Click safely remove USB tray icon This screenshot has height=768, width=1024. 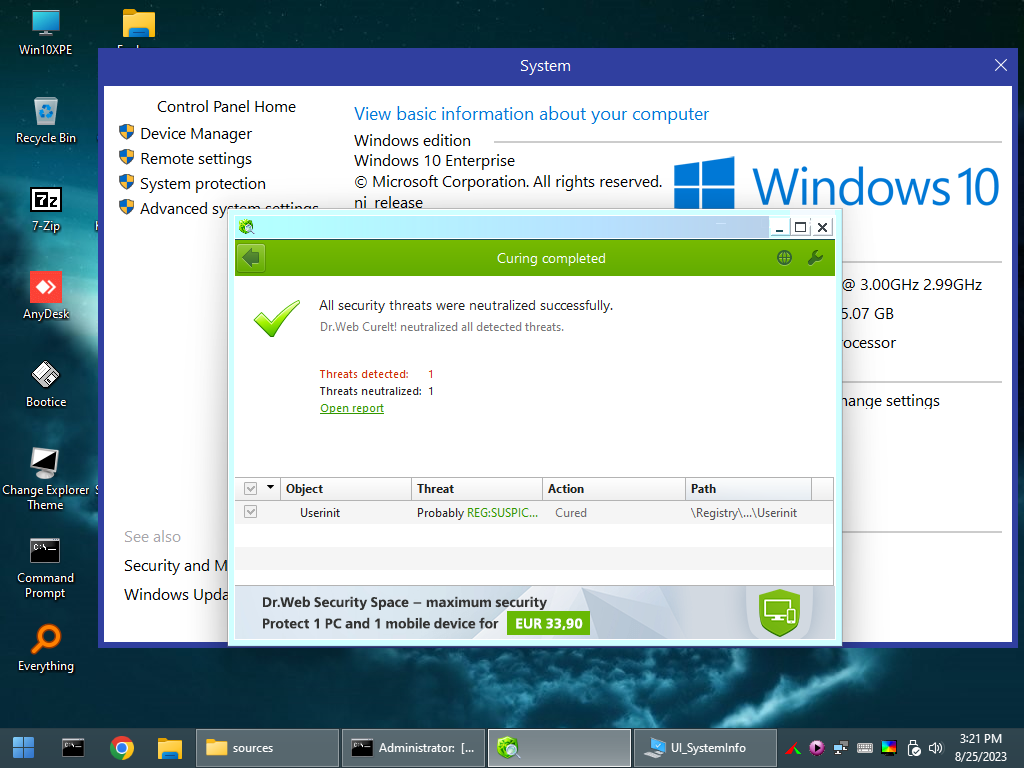click(914, 748)
